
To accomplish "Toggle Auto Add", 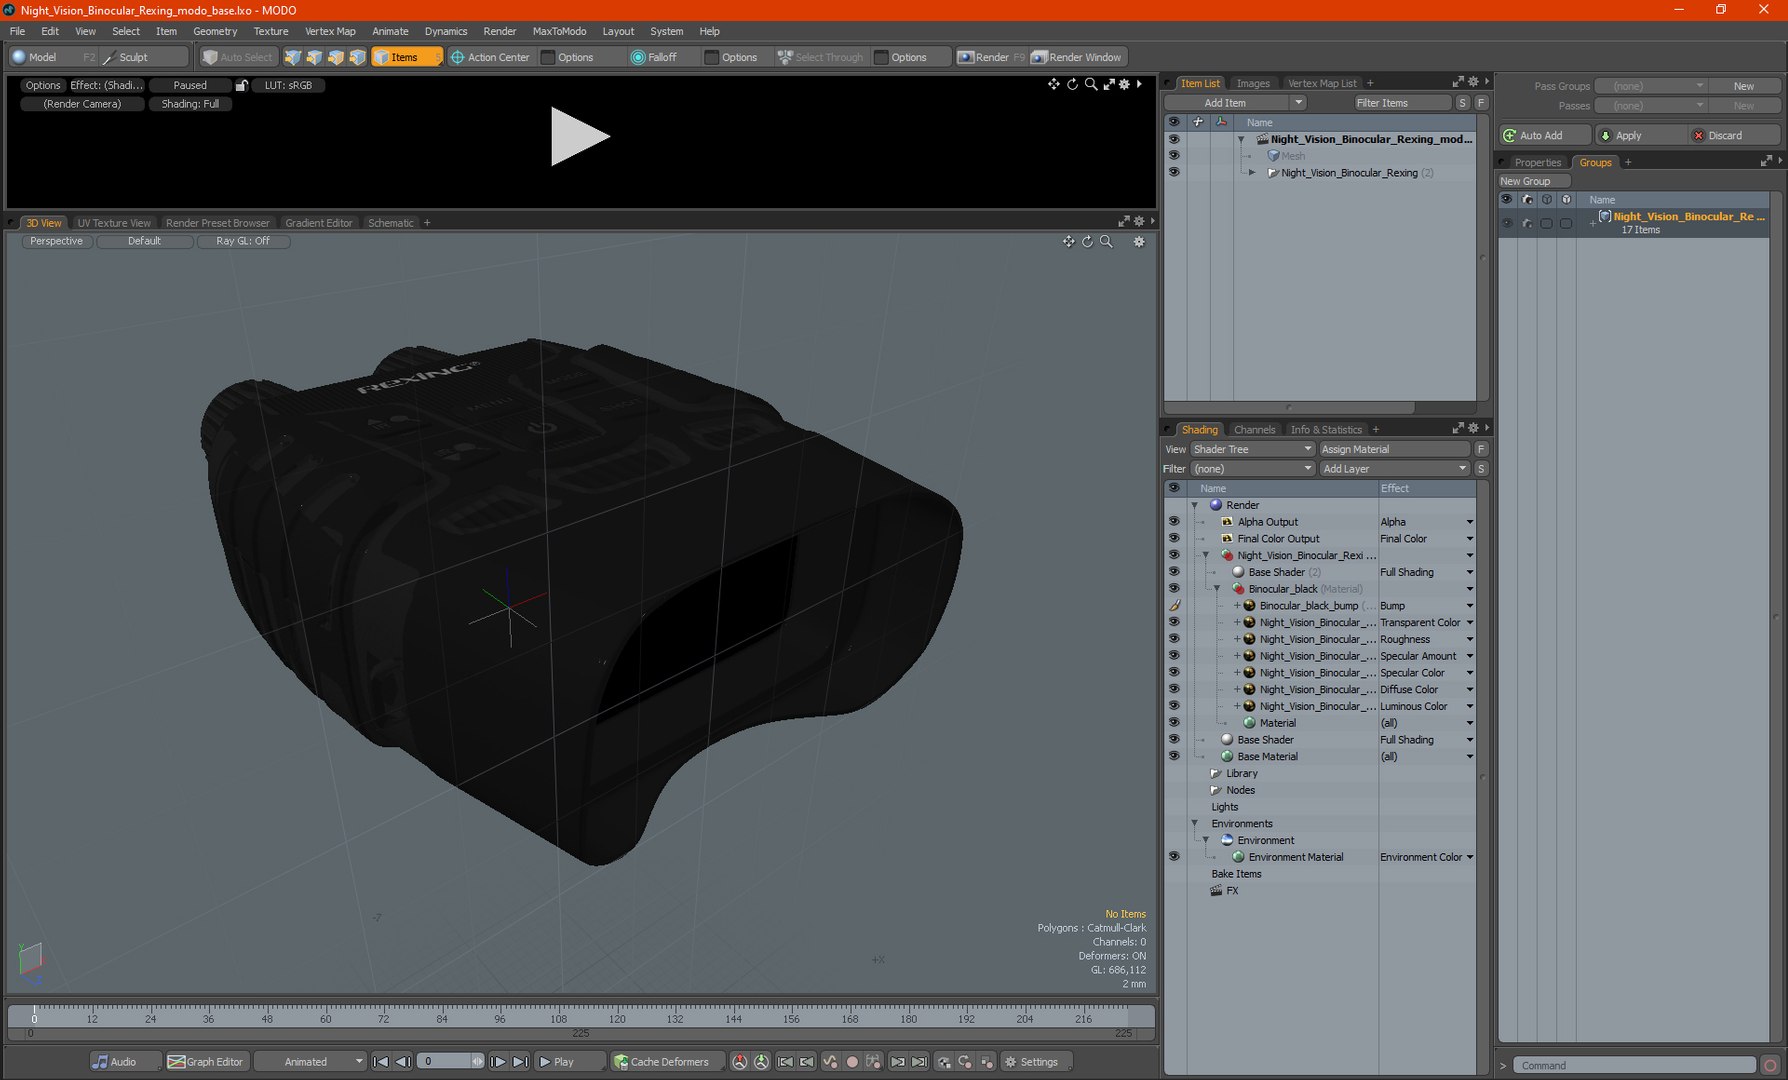I will point(1545,135).
